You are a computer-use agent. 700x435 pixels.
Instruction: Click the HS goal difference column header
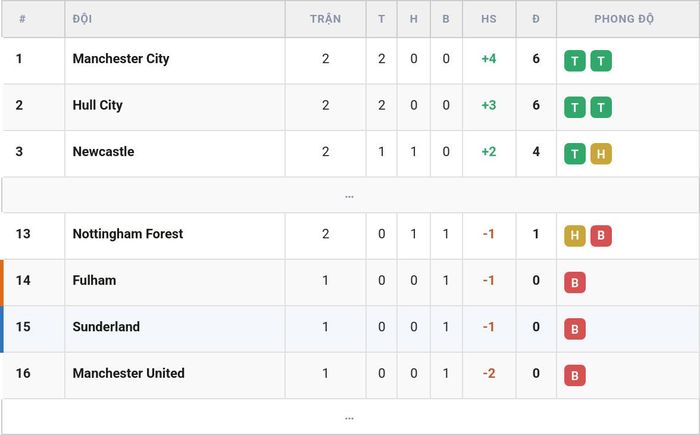pos(489,19)
